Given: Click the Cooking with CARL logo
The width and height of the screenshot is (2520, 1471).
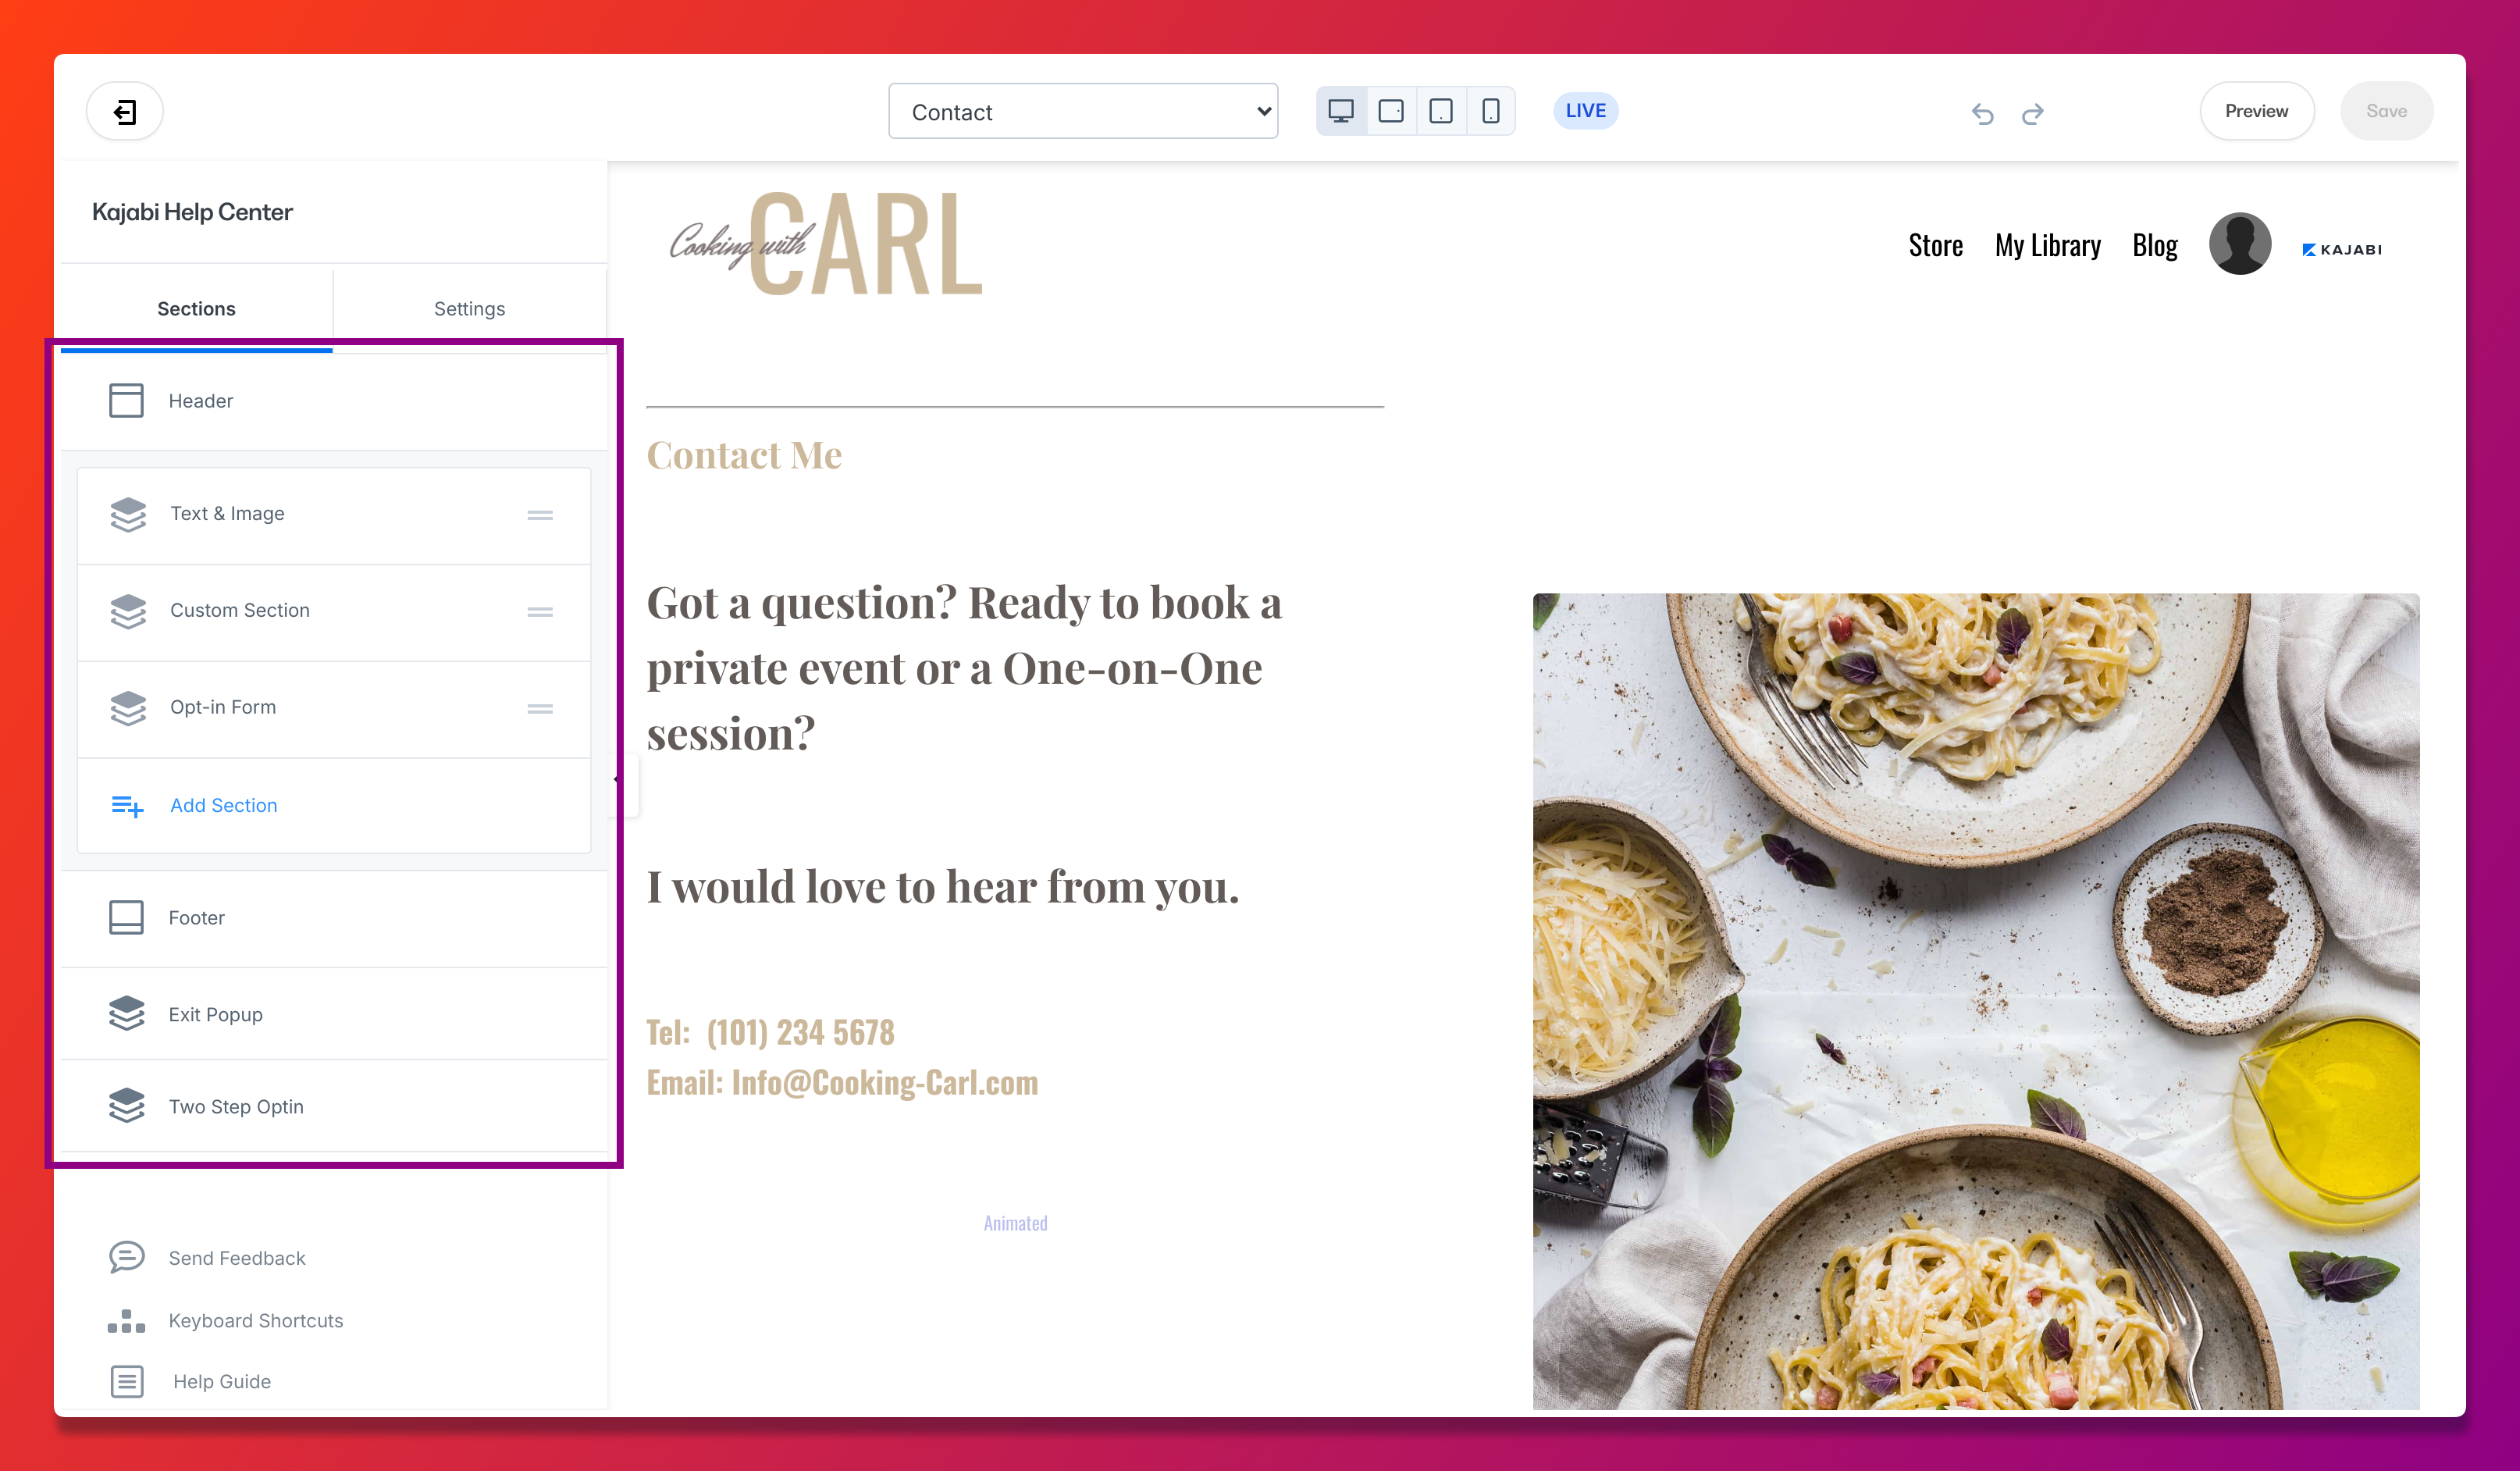Looking at the screenshot, I should click(x=826, y=244).
